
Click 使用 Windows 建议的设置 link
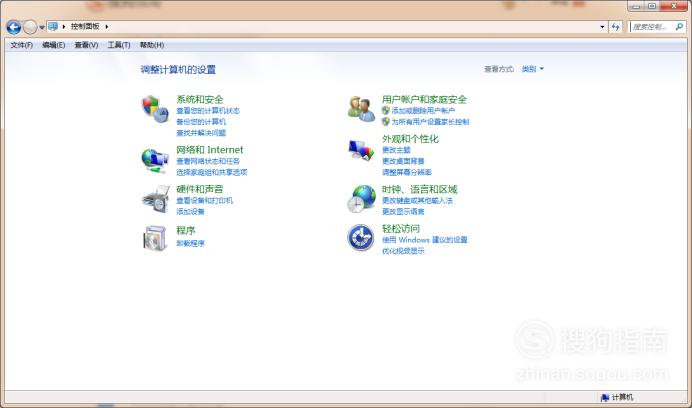coord(425,240)
